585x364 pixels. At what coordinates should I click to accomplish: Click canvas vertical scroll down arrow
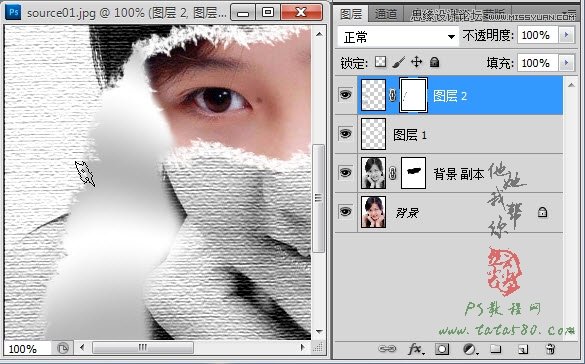coord(319,331)
